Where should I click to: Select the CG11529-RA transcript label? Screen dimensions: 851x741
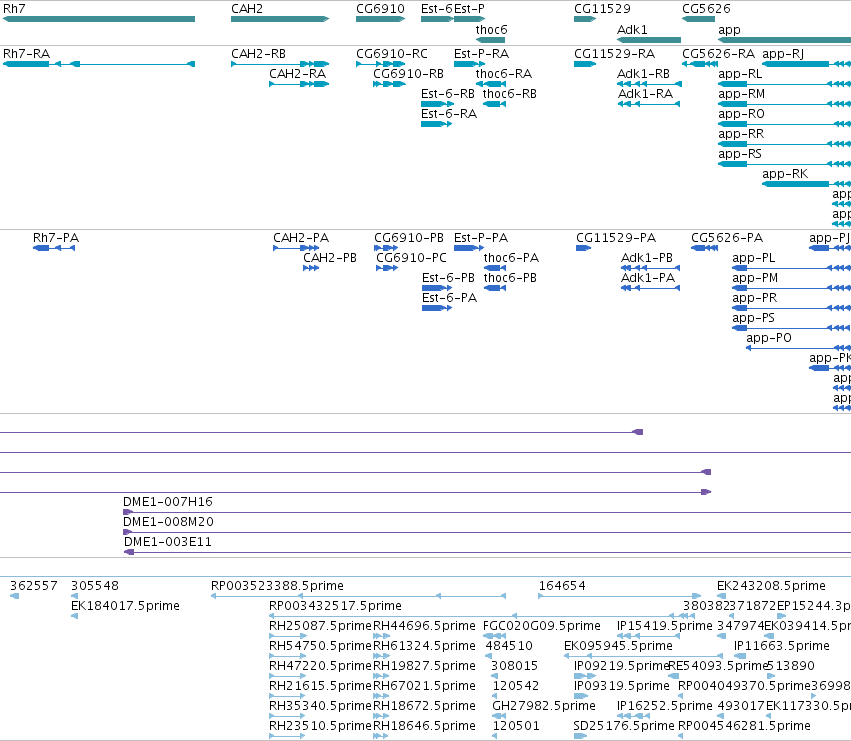tap(614, 54)
